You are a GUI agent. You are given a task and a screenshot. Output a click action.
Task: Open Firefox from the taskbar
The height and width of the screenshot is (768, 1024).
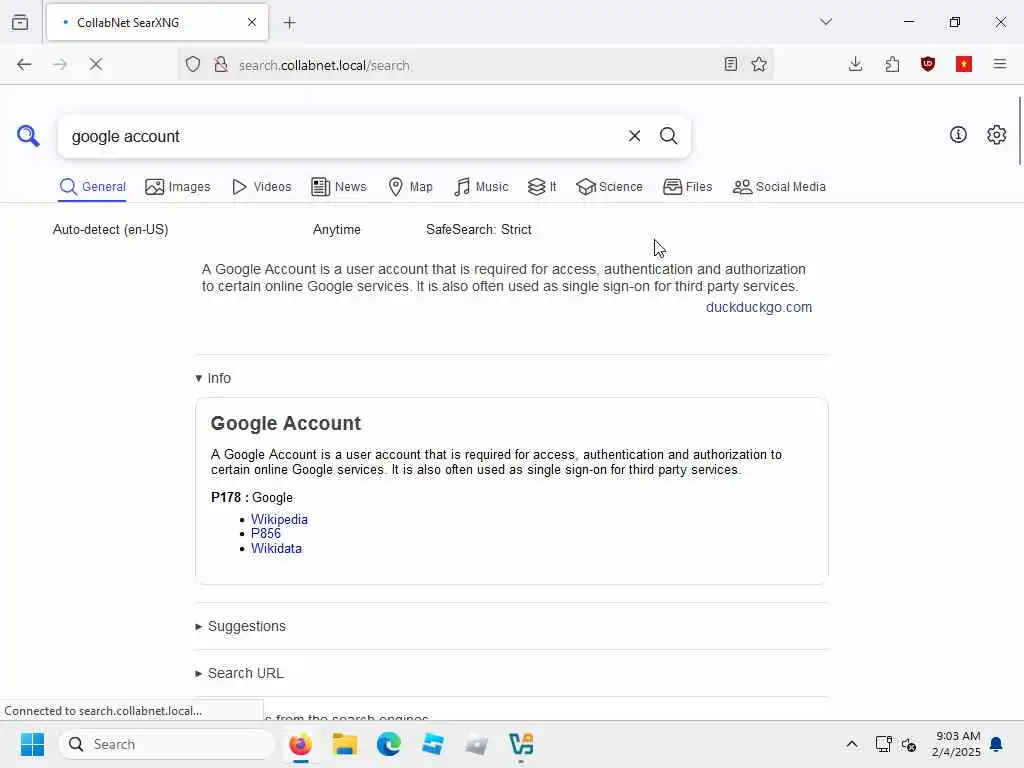300,744
